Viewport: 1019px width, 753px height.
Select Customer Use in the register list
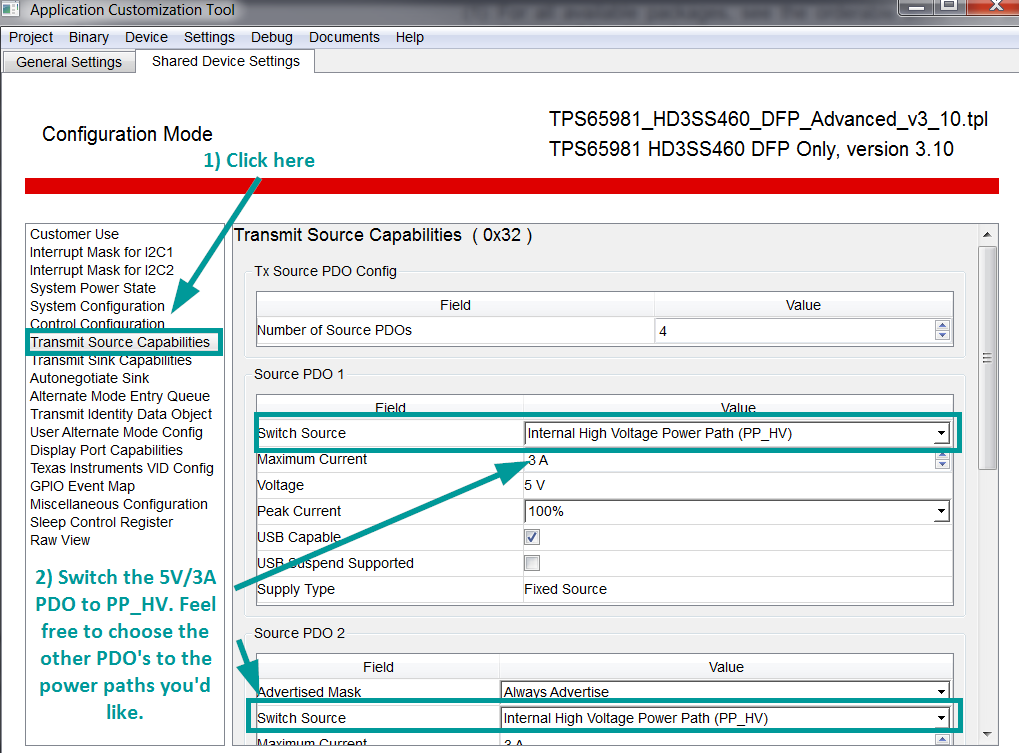pos(74,234)
